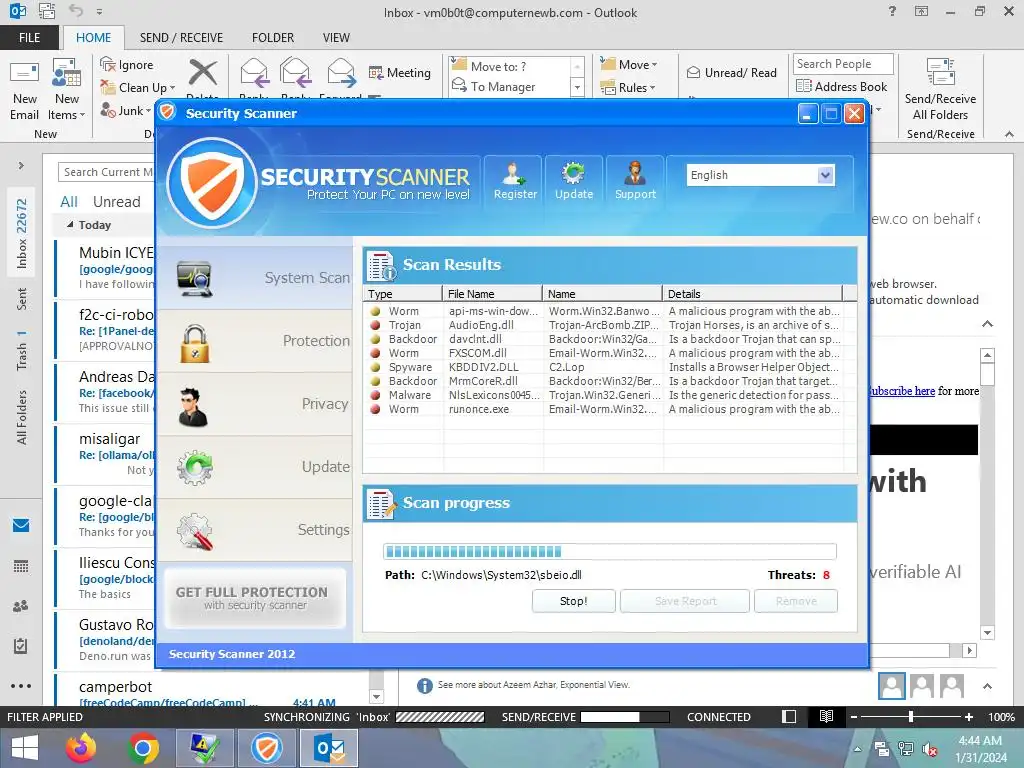Open Google Chrome from the taskbar
The image size is (1024, 768).
[143, 748]
